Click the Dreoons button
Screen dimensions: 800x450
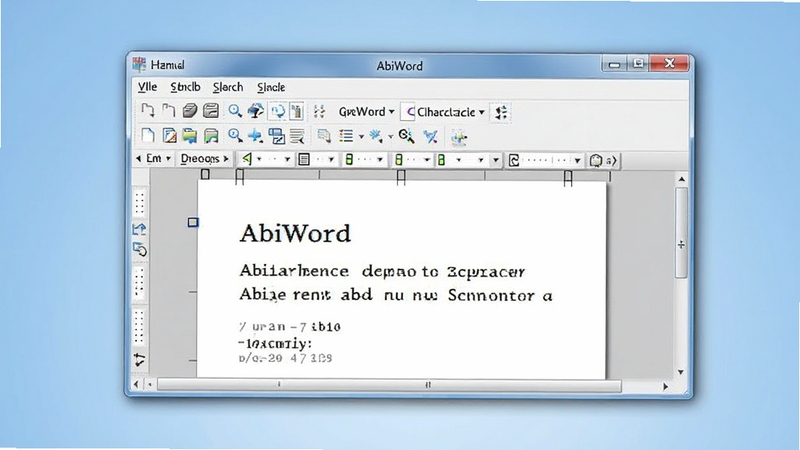204,159
